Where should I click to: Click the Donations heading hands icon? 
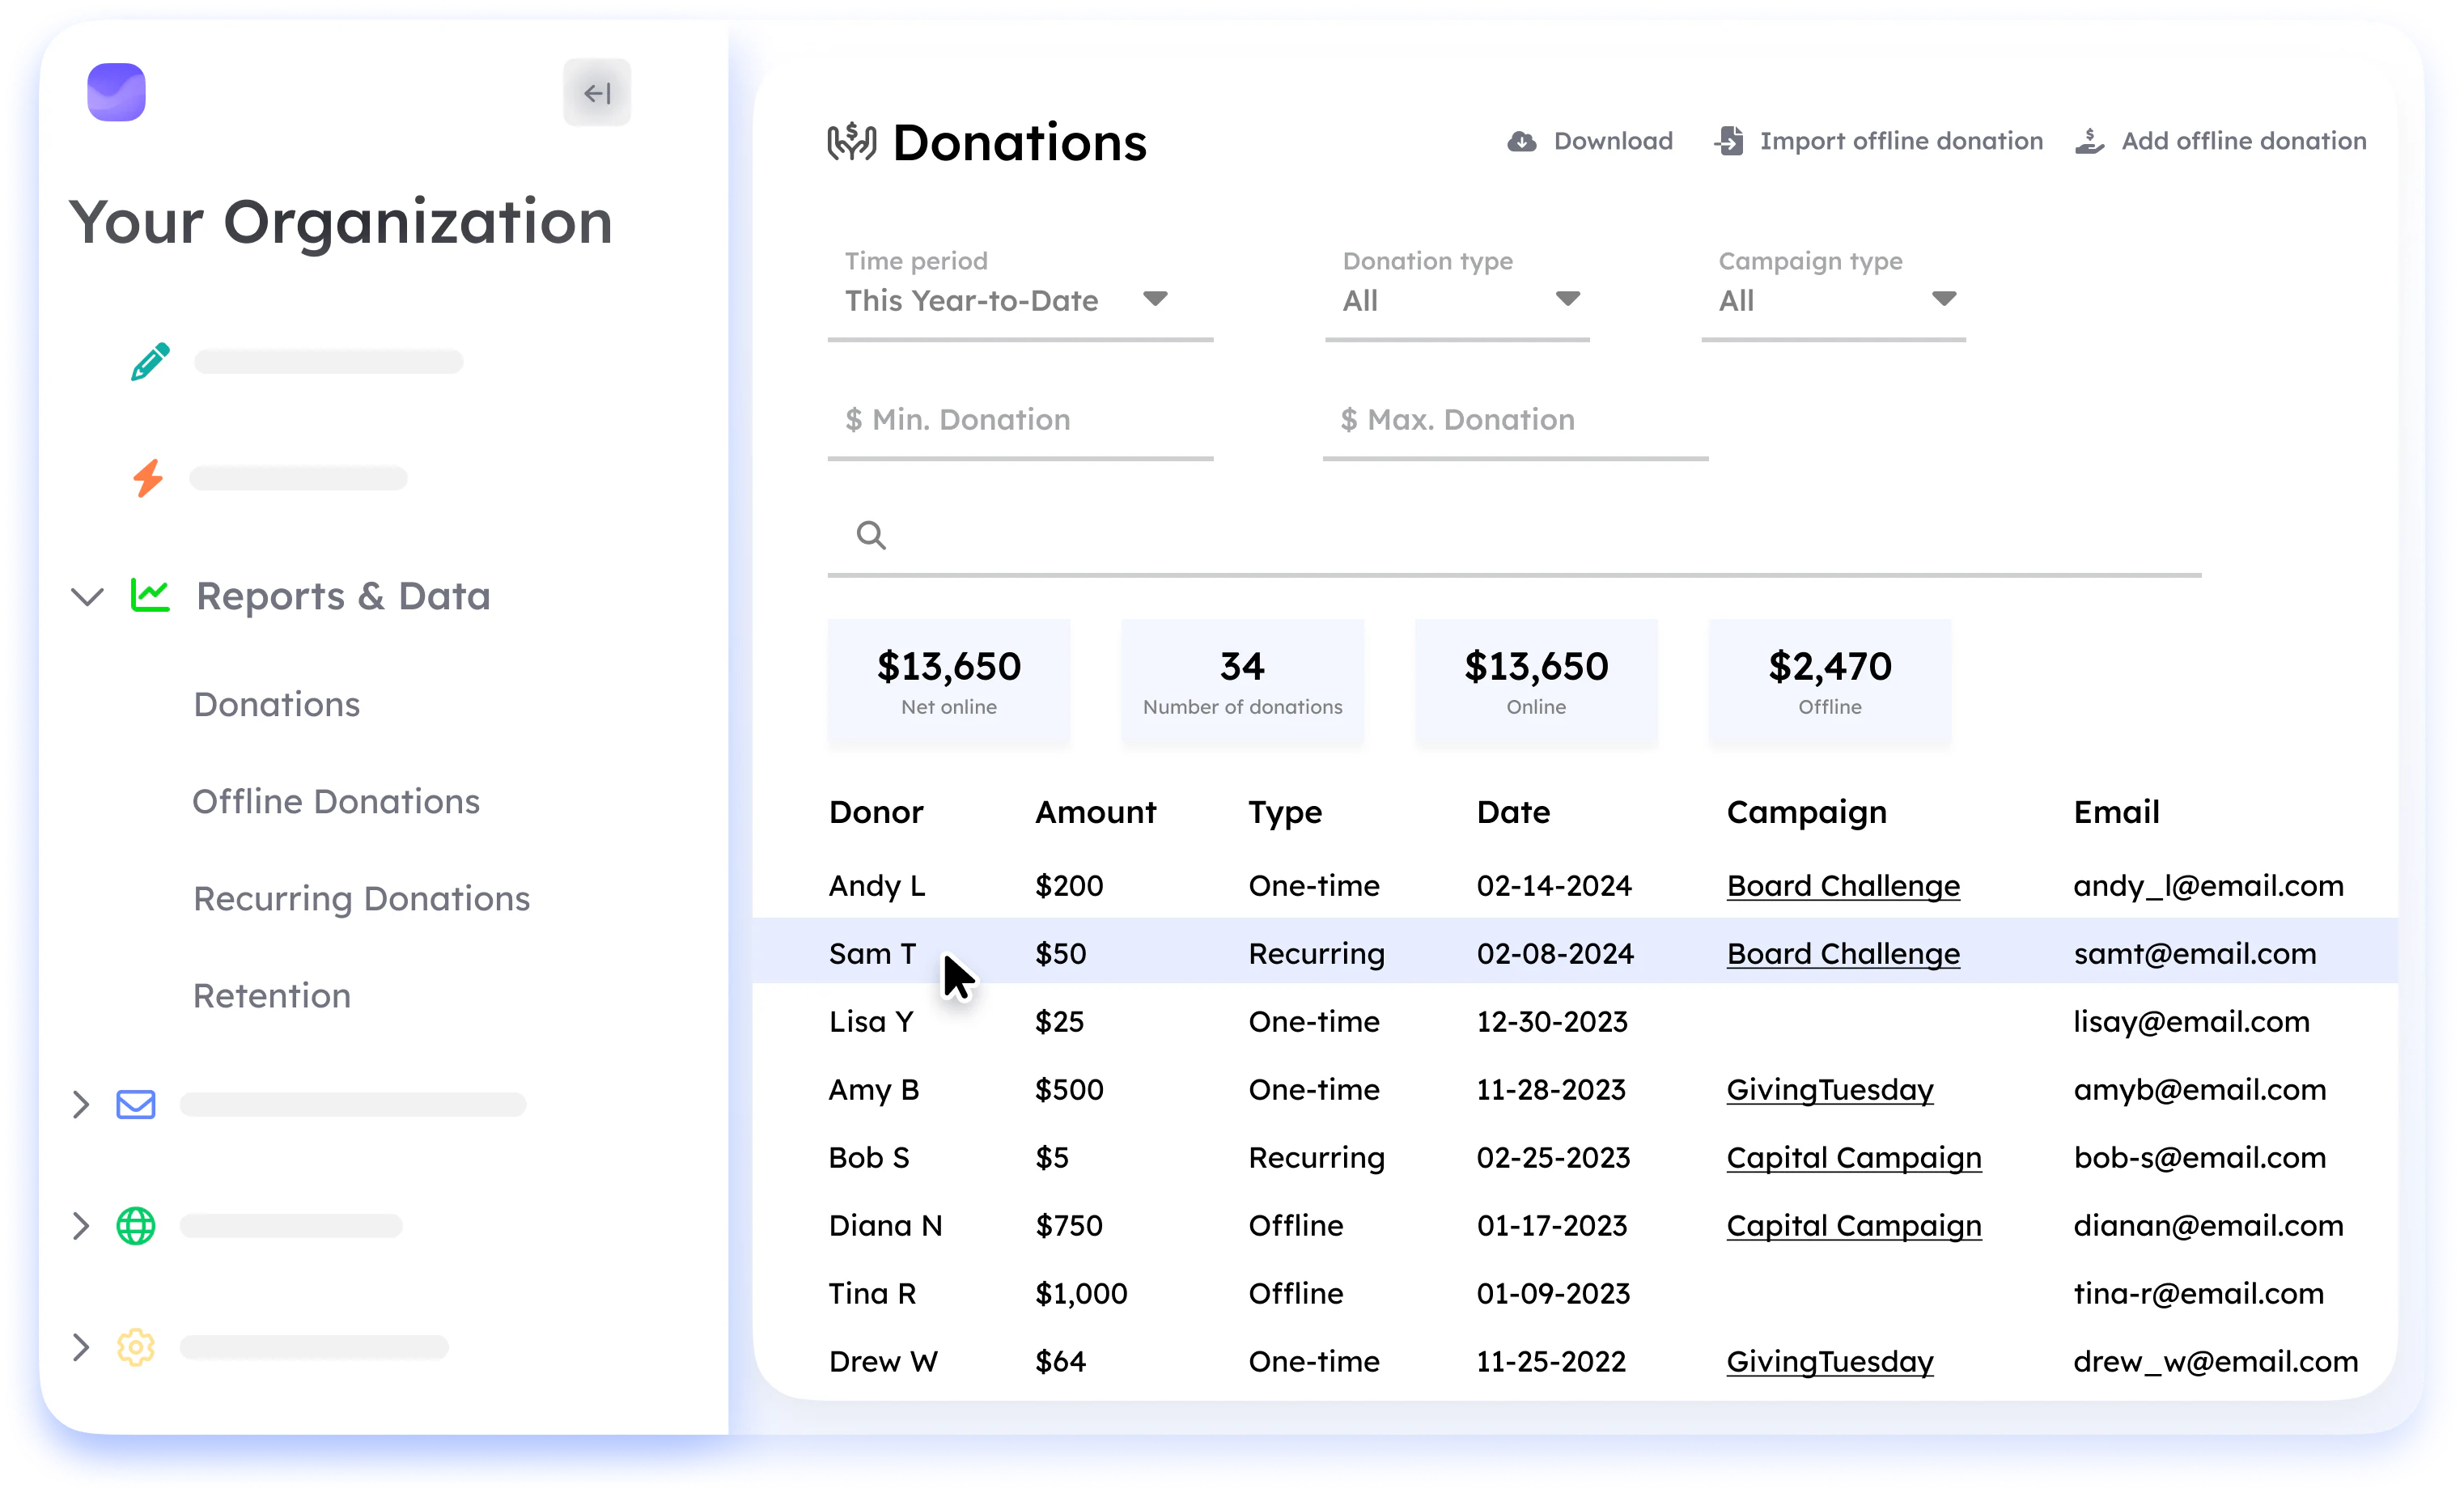[852, 142]
